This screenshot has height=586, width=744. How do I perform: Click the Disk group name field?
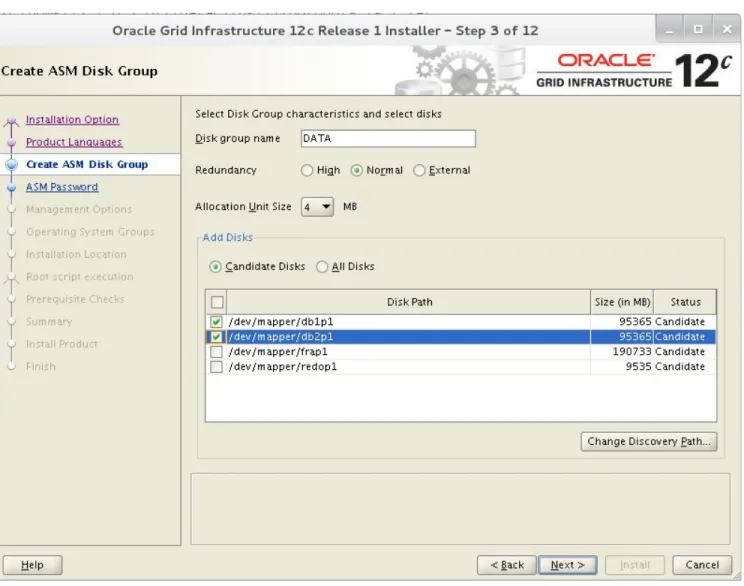388,139
